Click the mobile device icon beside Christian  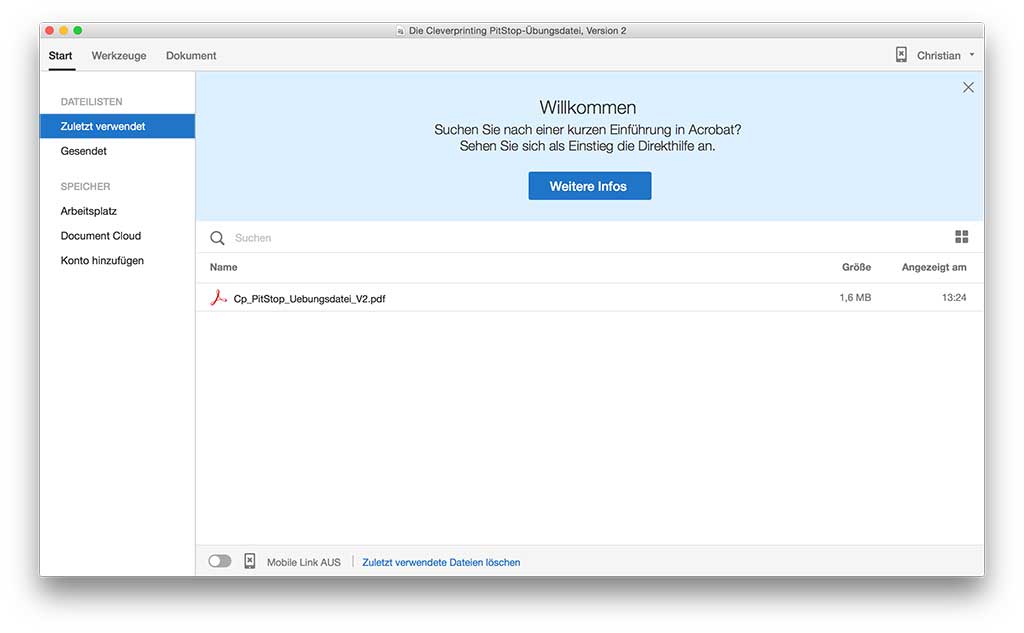click(901, 55)
